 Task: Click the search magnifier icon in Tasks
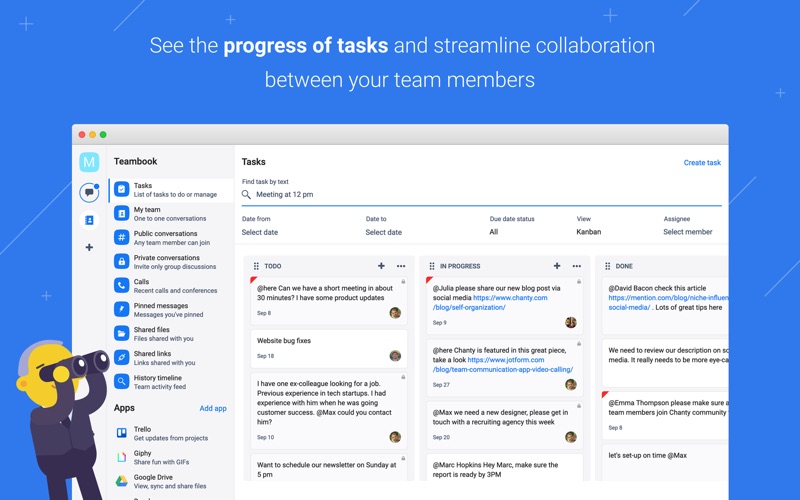(246, 194)
